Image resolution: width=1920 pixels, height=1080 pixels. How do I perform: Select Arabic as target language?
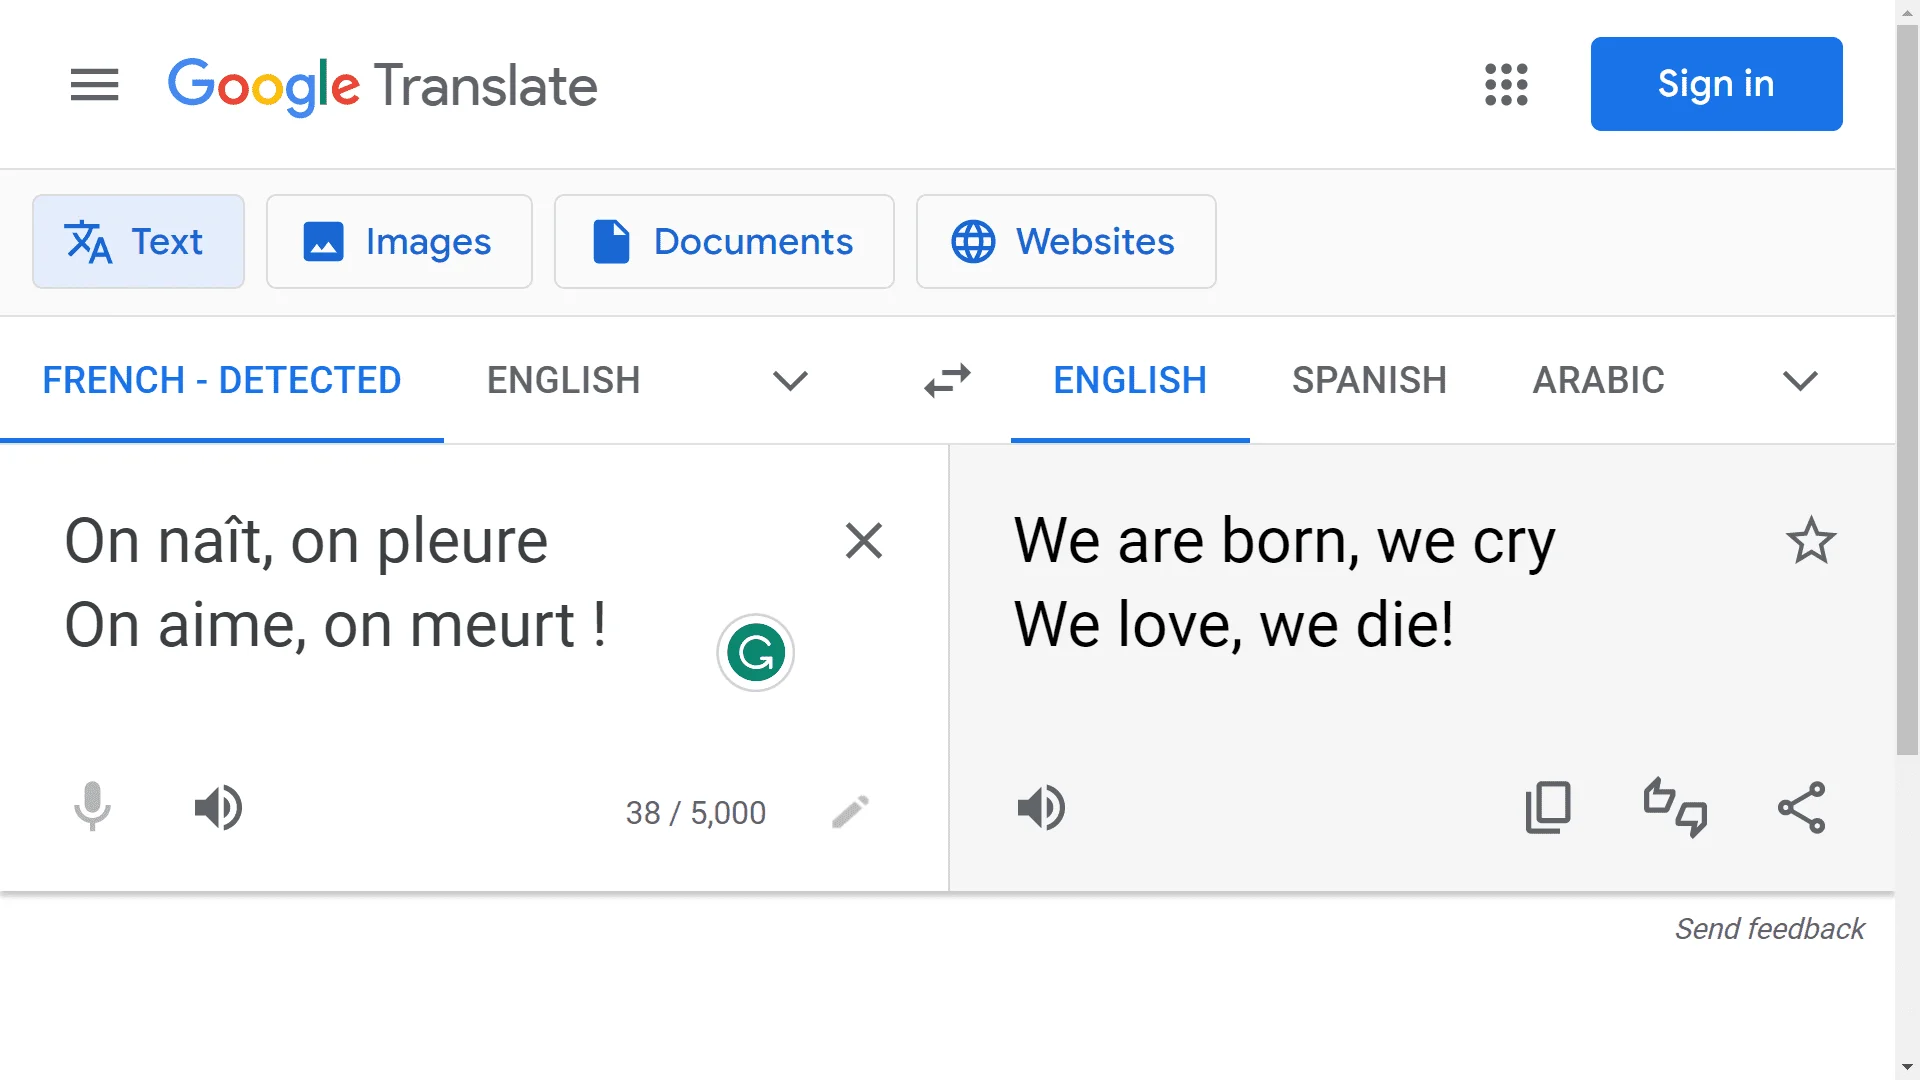[1598, 380]
